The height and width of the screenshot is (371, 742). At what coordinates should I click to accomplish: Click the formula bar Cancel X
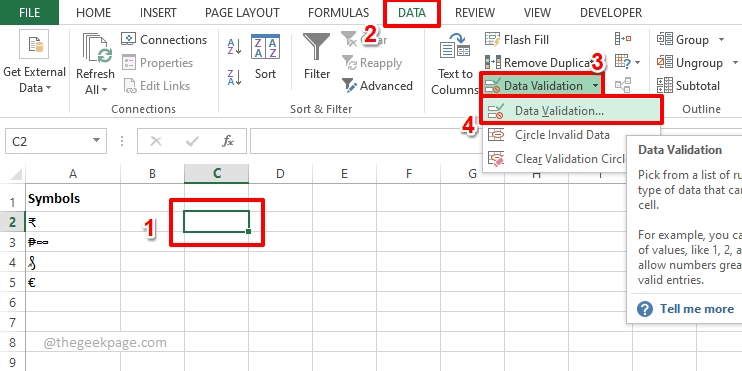156,141
